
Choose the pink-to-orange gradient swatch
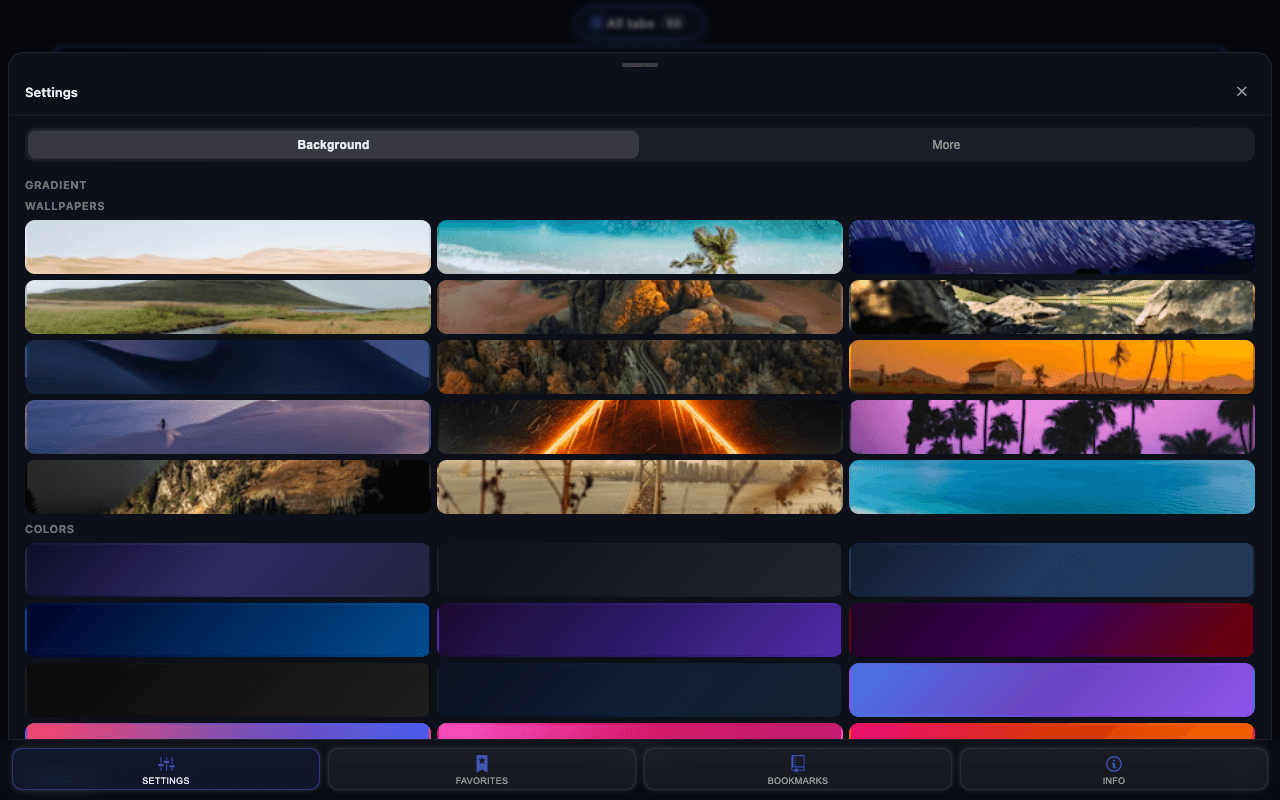1052,731
